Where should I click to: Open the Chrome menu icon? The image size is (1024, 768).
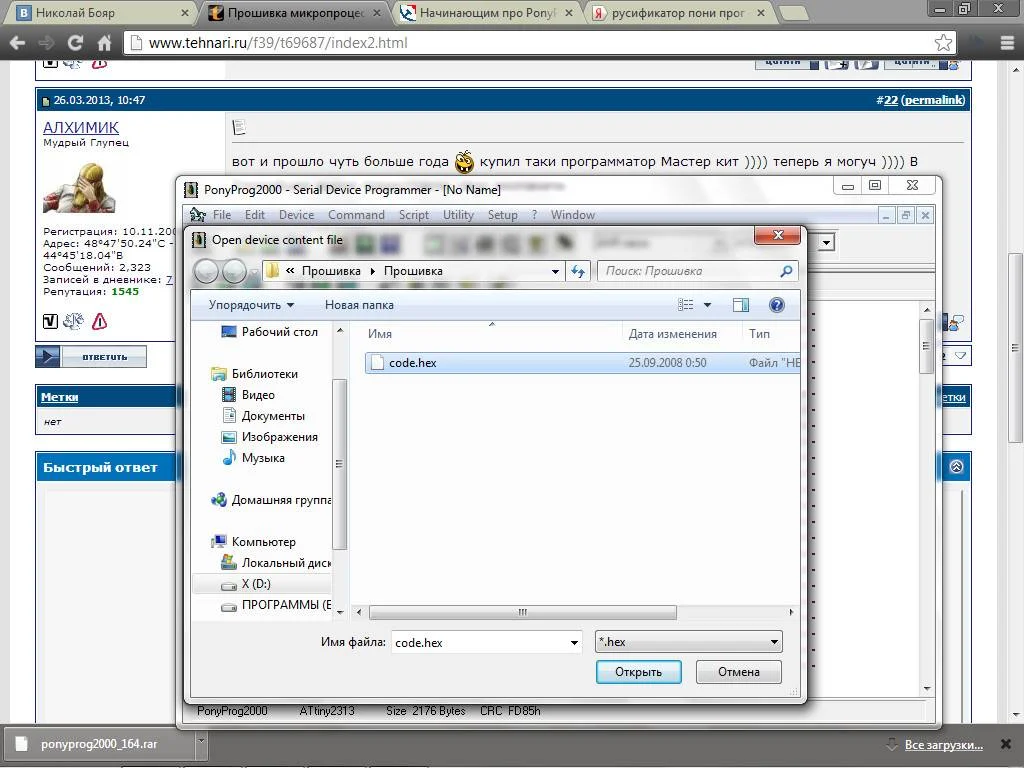1007,43
